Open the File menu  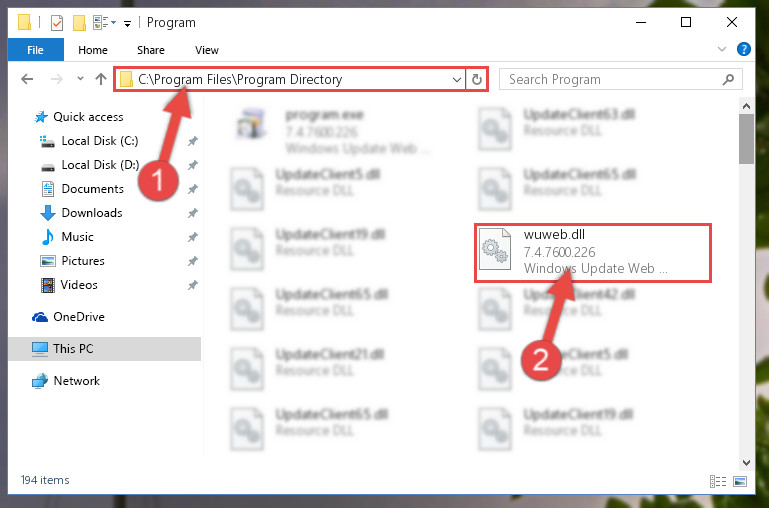[35, 50]
